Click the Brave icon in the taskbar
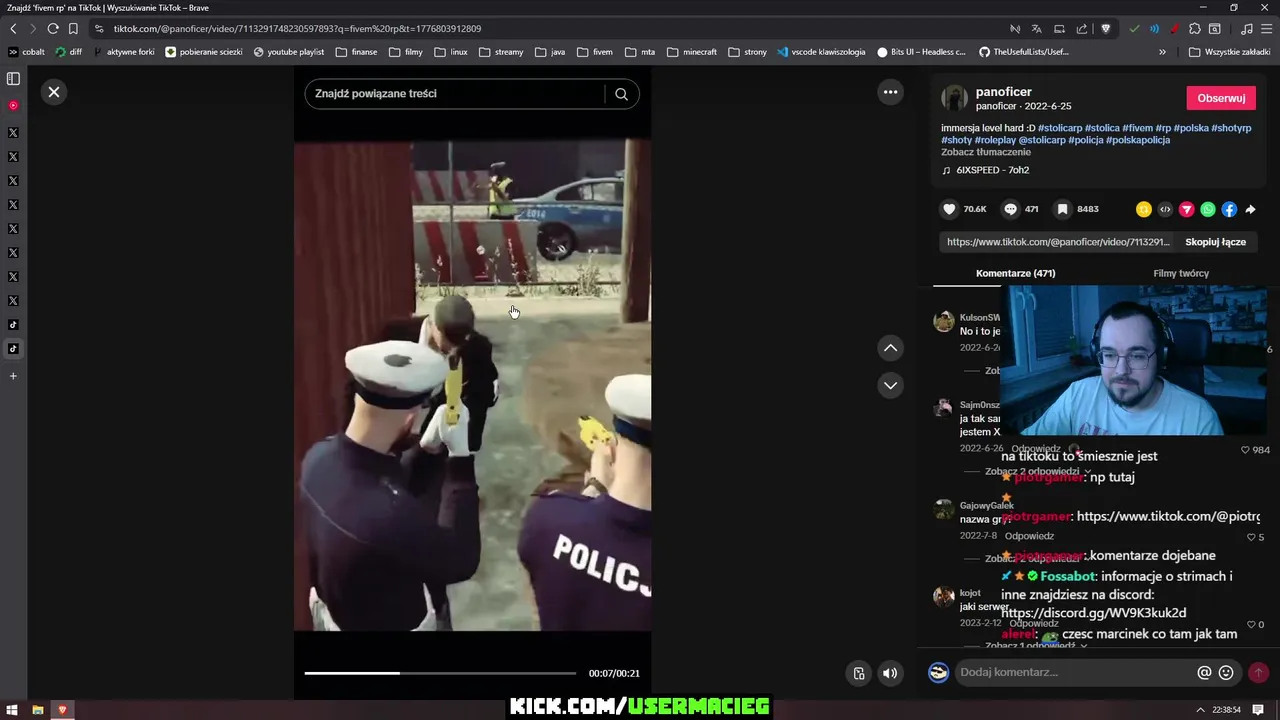Viewport: 1280px width, 720px height. pyautogui.click(x=62, y=710)
